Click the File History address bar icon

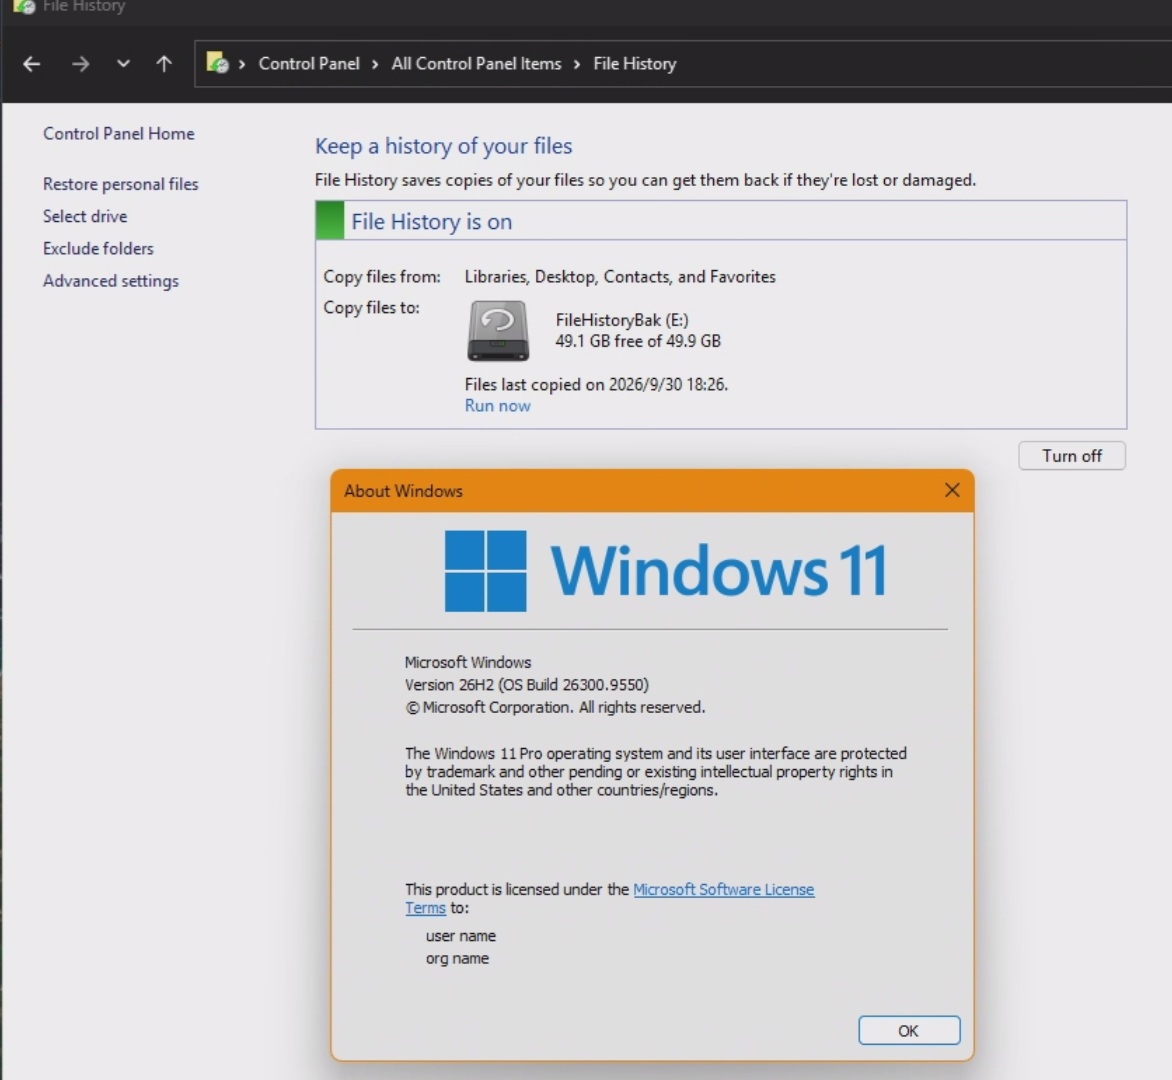[x=218, y=63]
